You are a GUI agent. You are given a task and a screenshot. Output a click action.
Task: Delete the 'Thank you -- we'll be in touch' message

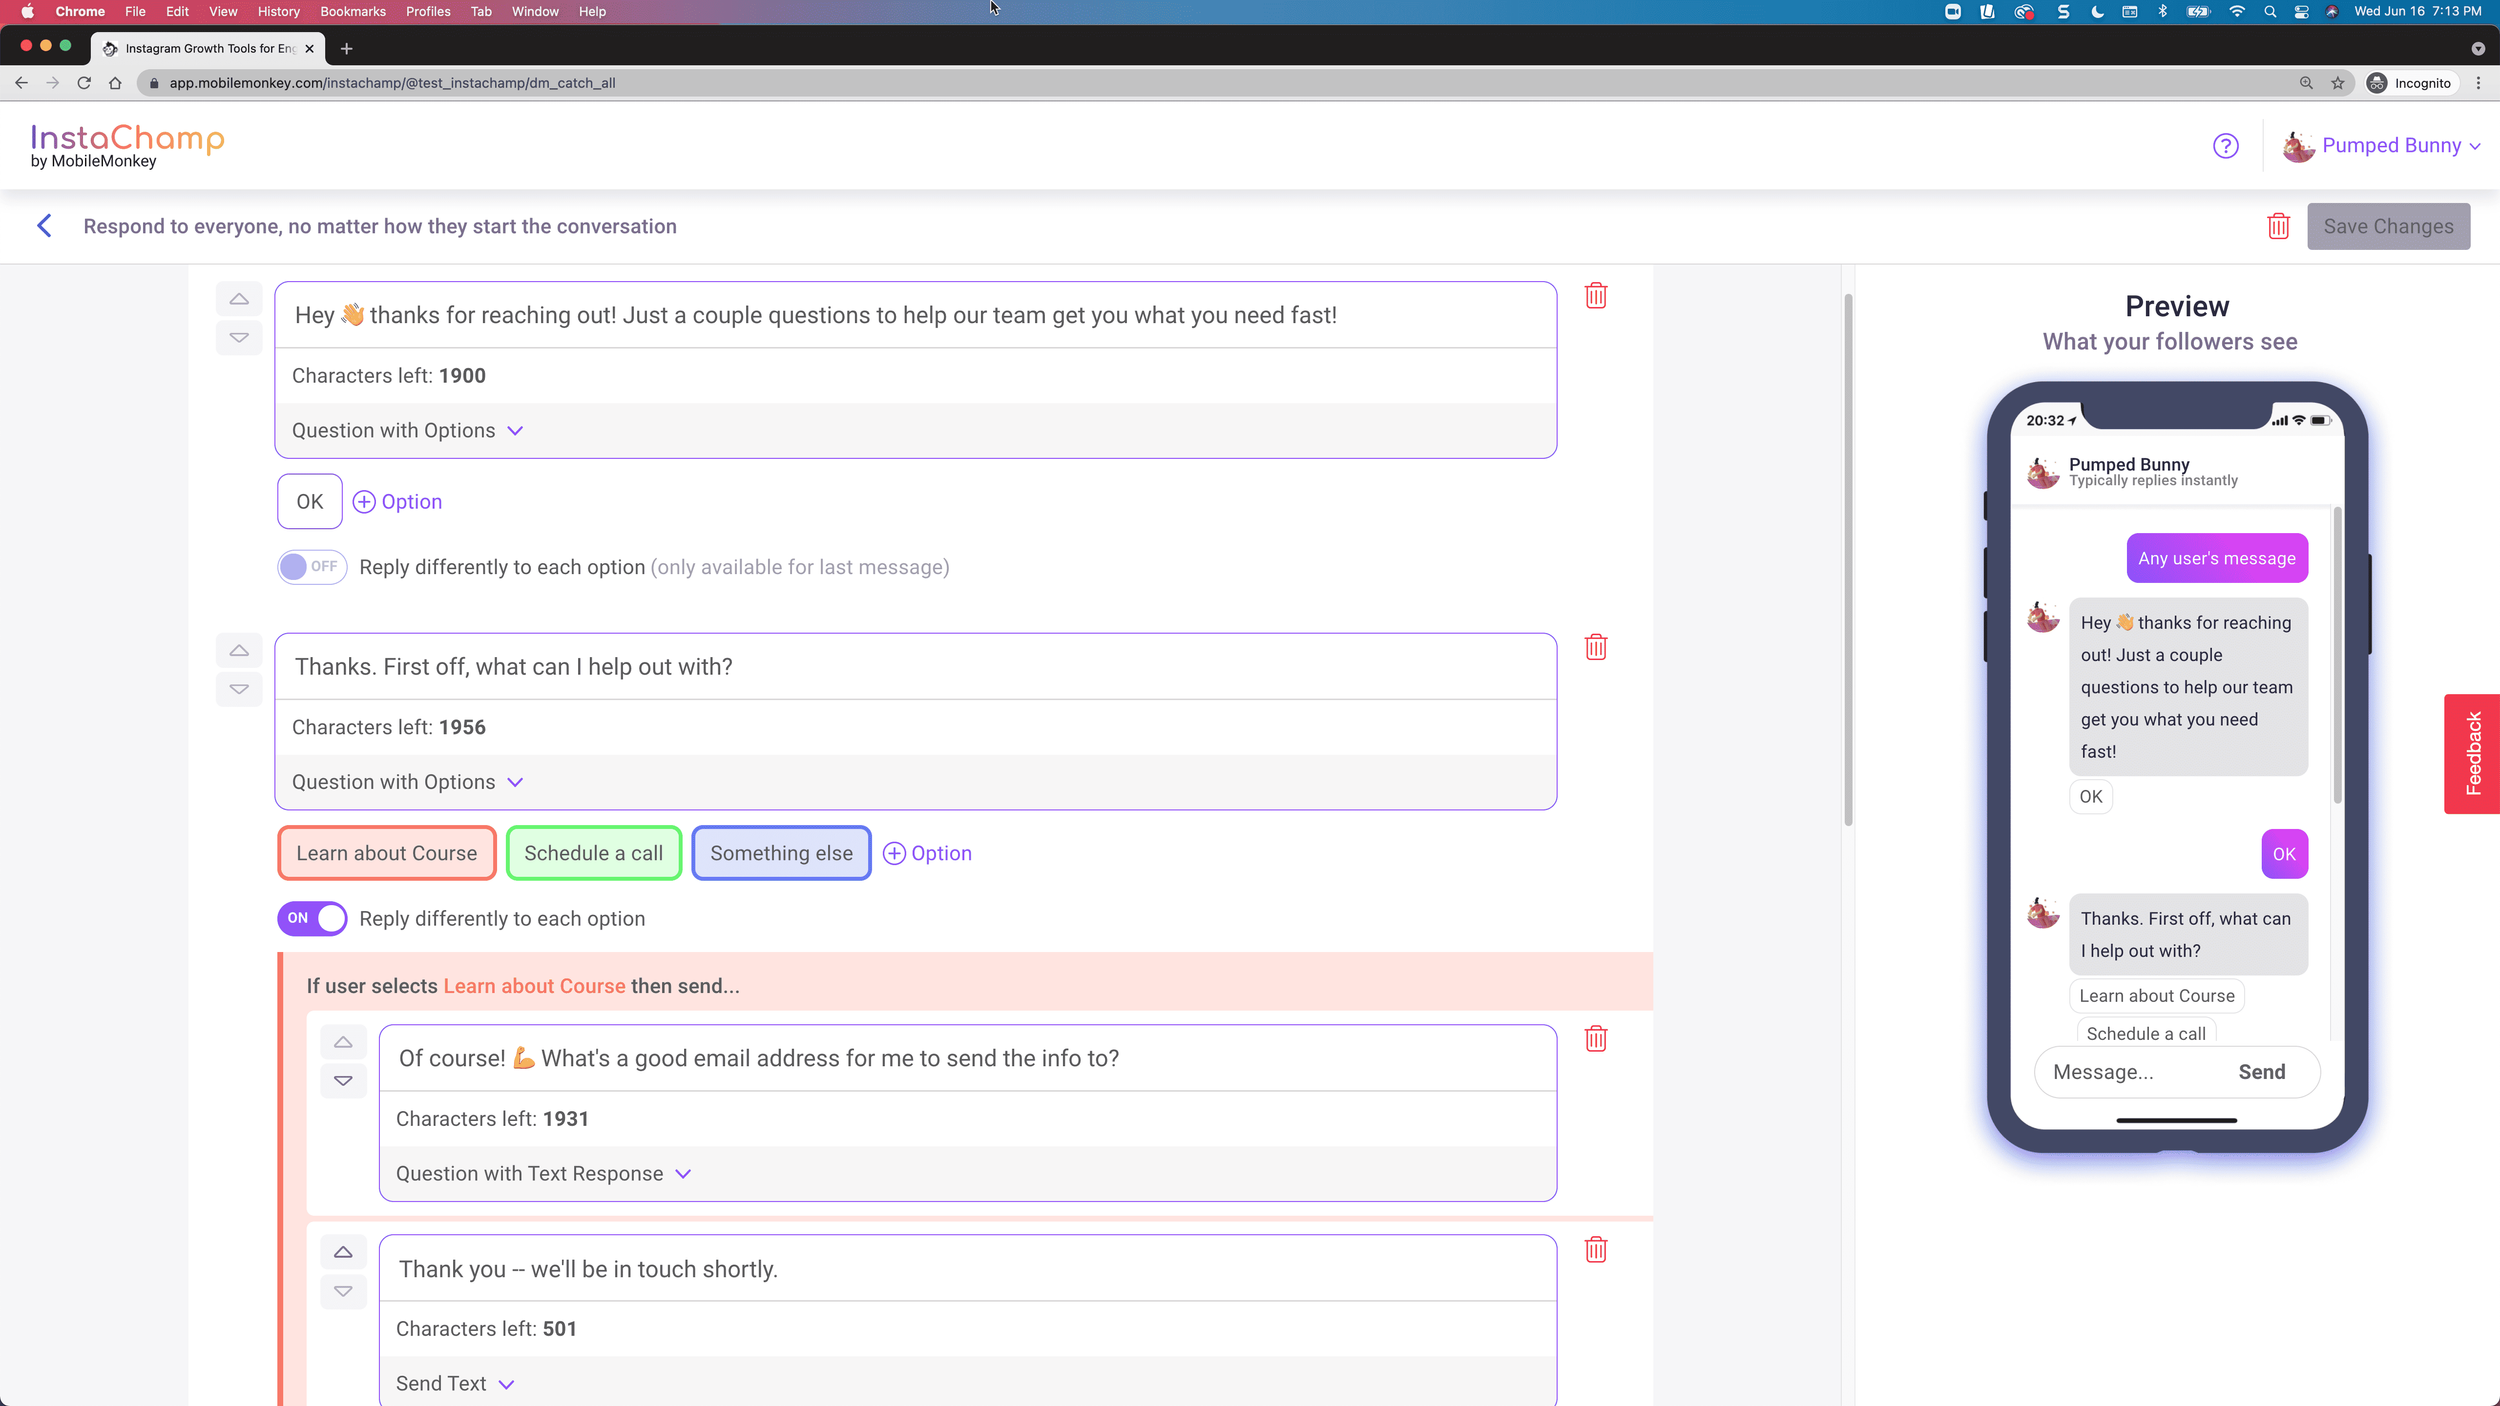click(x=1595, y=1250)
